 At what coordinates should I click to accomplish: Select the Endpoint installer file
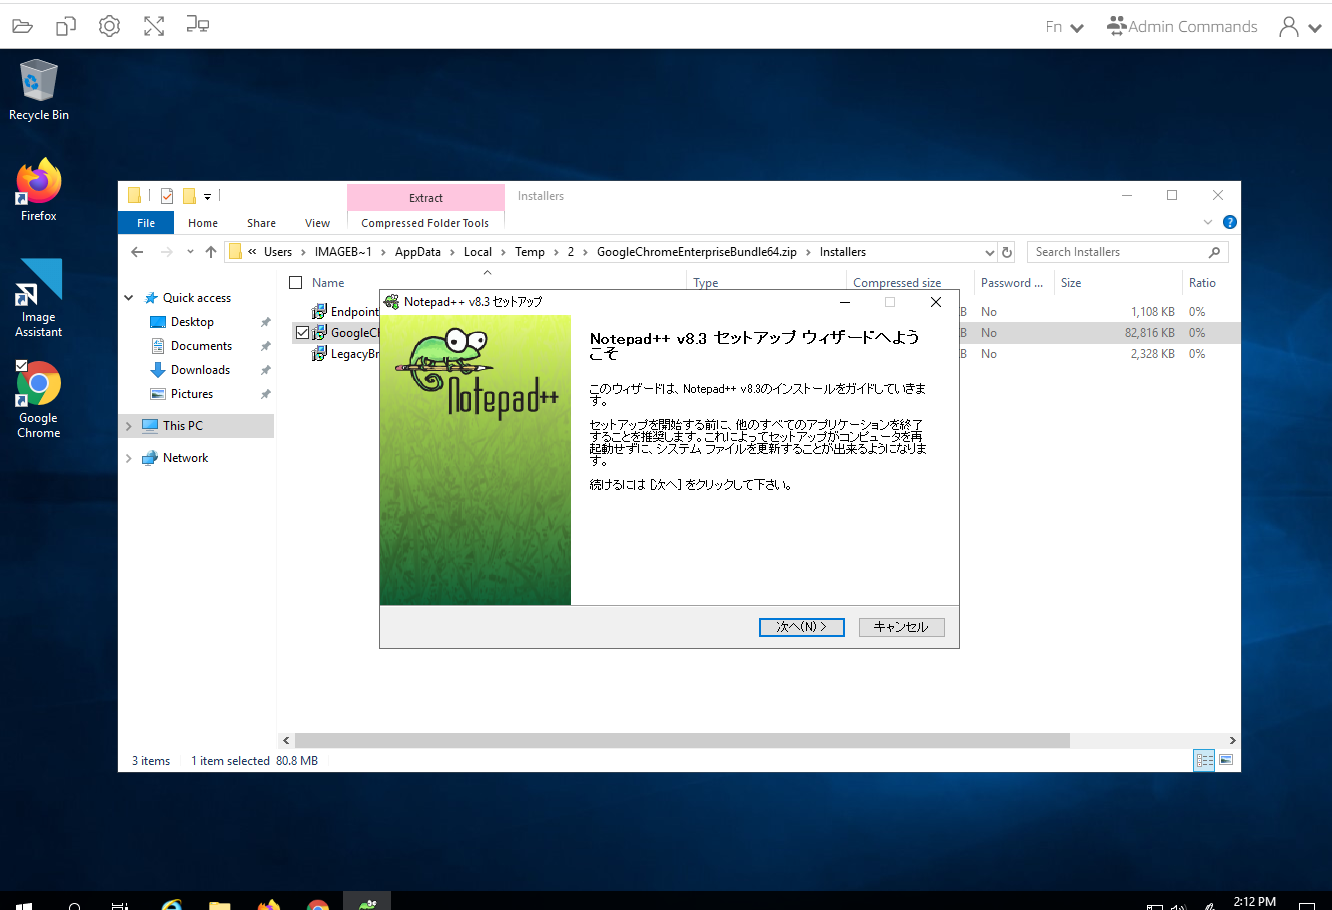pos(345,312)
